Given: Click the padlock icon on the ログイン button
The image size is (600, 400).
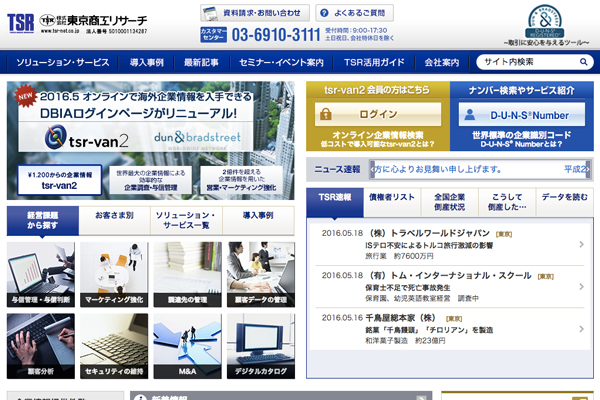Looking at the screenshot, I should tap(326, 114).
